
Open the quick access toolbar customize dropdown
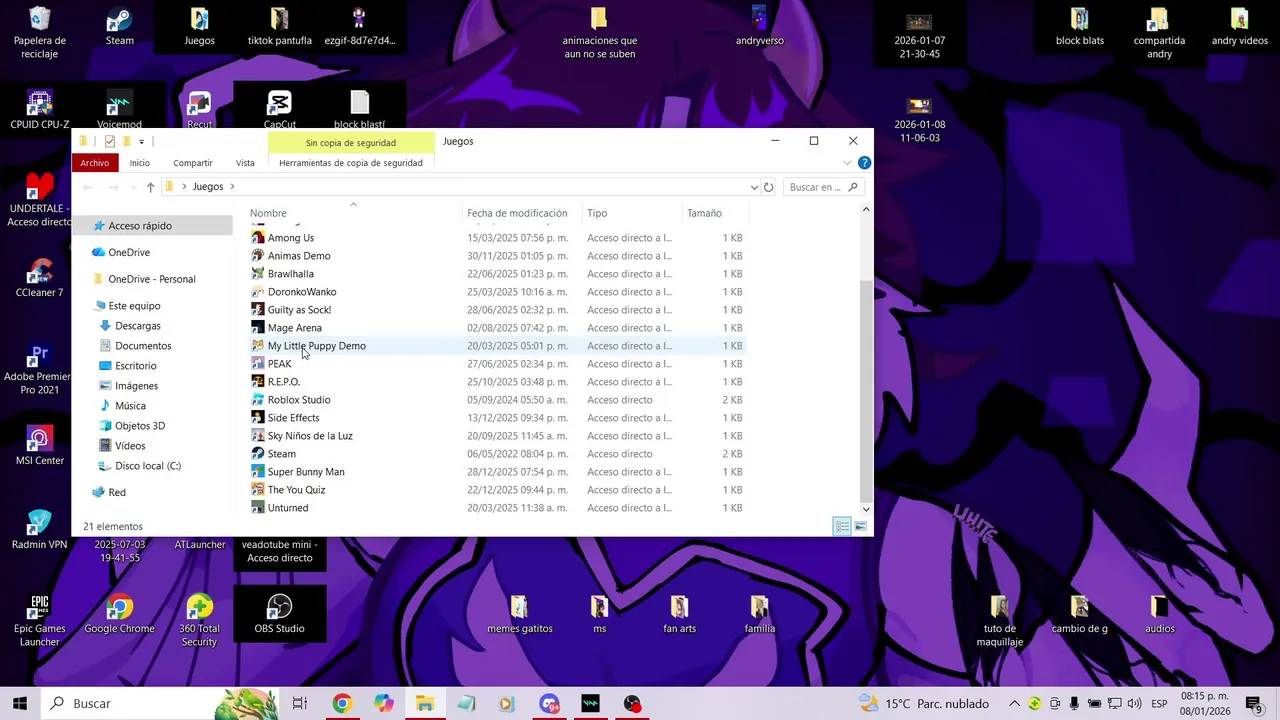141,141
